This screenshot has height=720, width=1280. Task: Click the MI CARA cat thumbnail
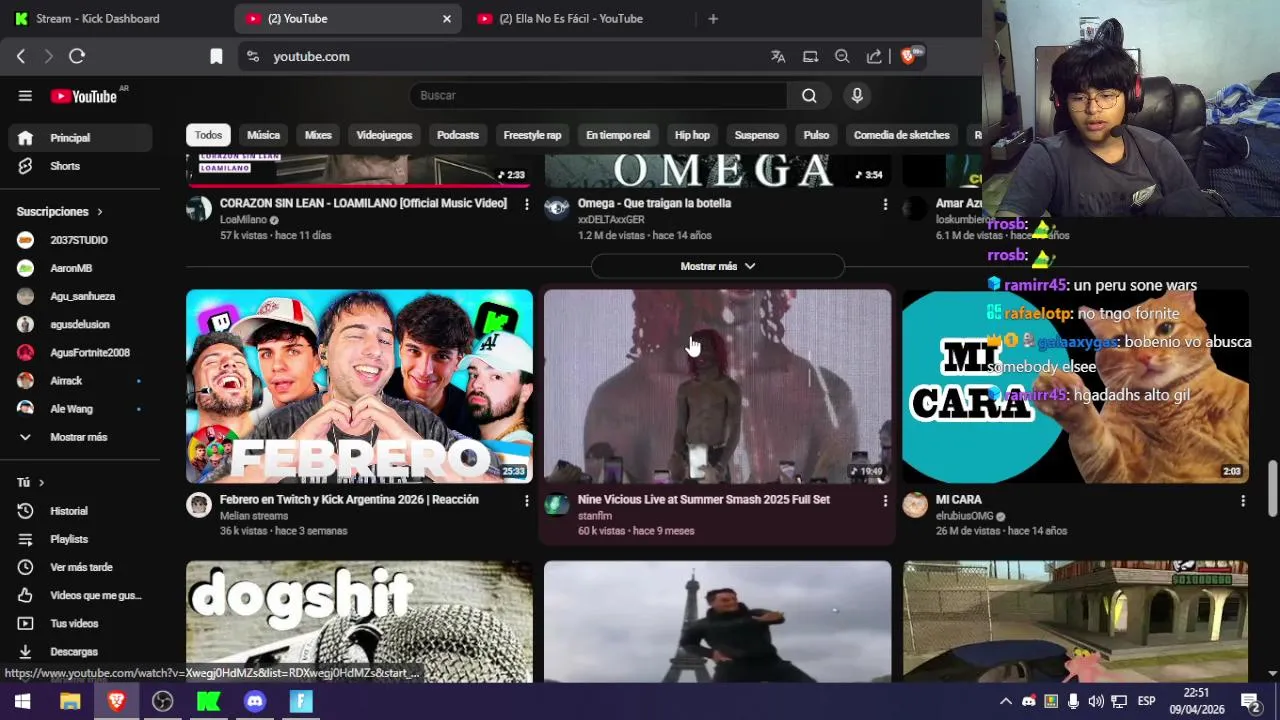click(1075, 386)
